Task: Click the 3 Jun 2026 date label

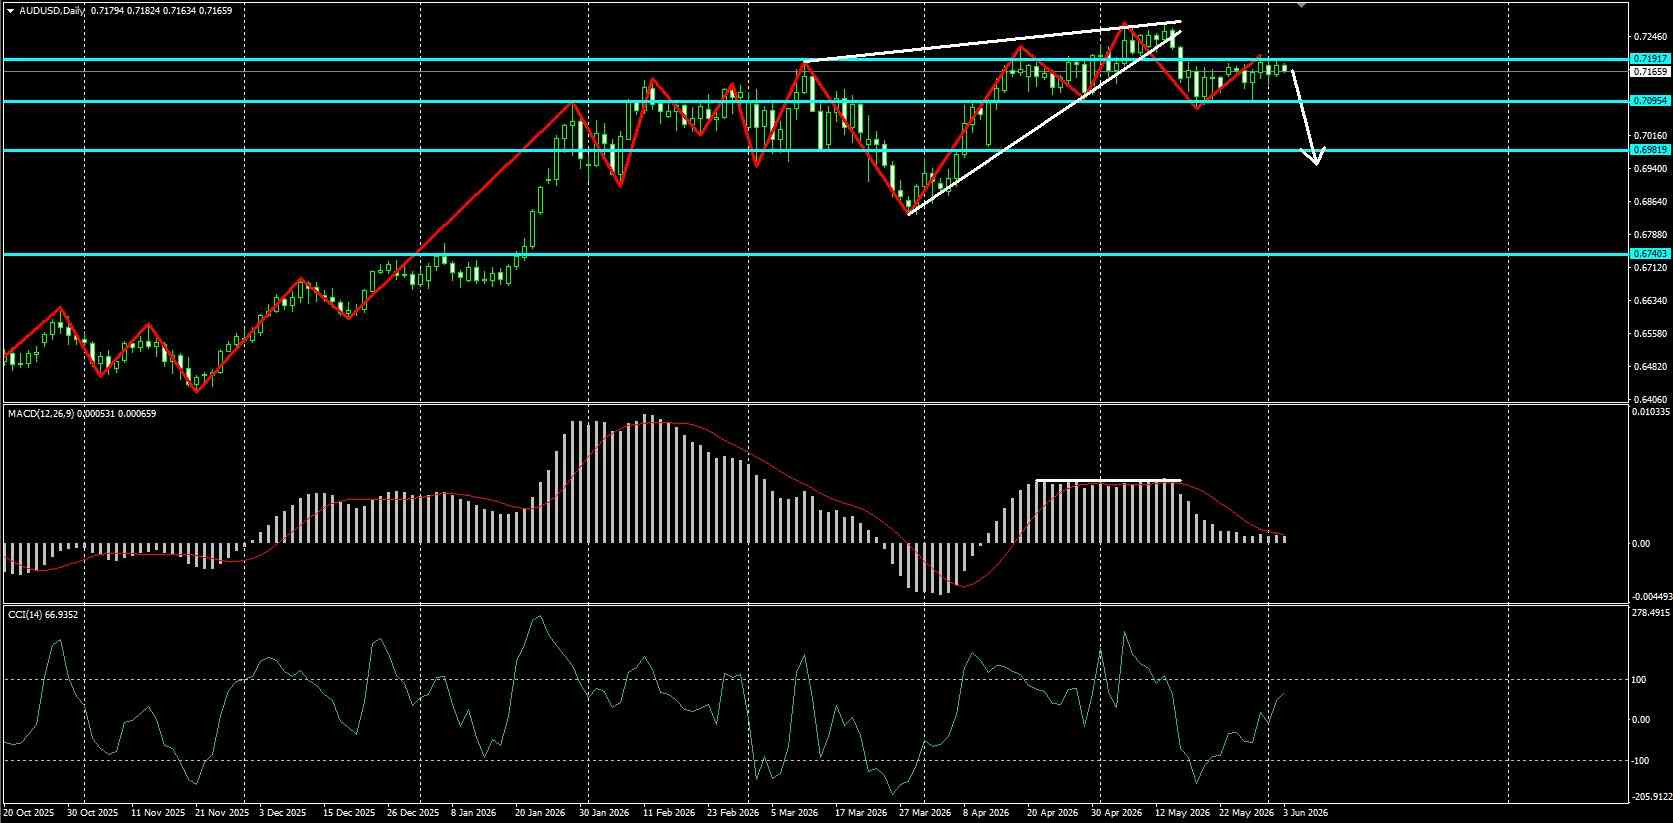Action: [x=1305, y=813]
